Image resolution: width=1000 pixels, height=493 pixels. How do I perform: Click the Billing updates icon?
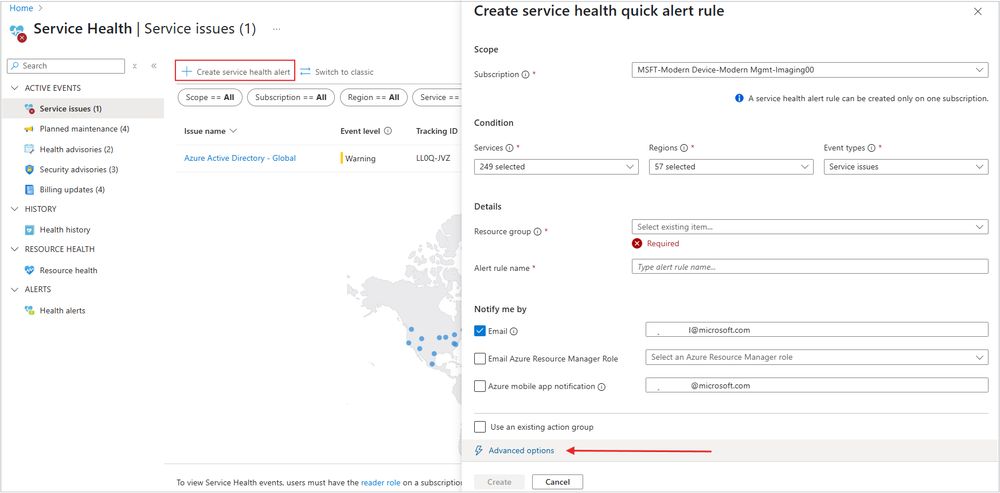[x=29, y=189]
